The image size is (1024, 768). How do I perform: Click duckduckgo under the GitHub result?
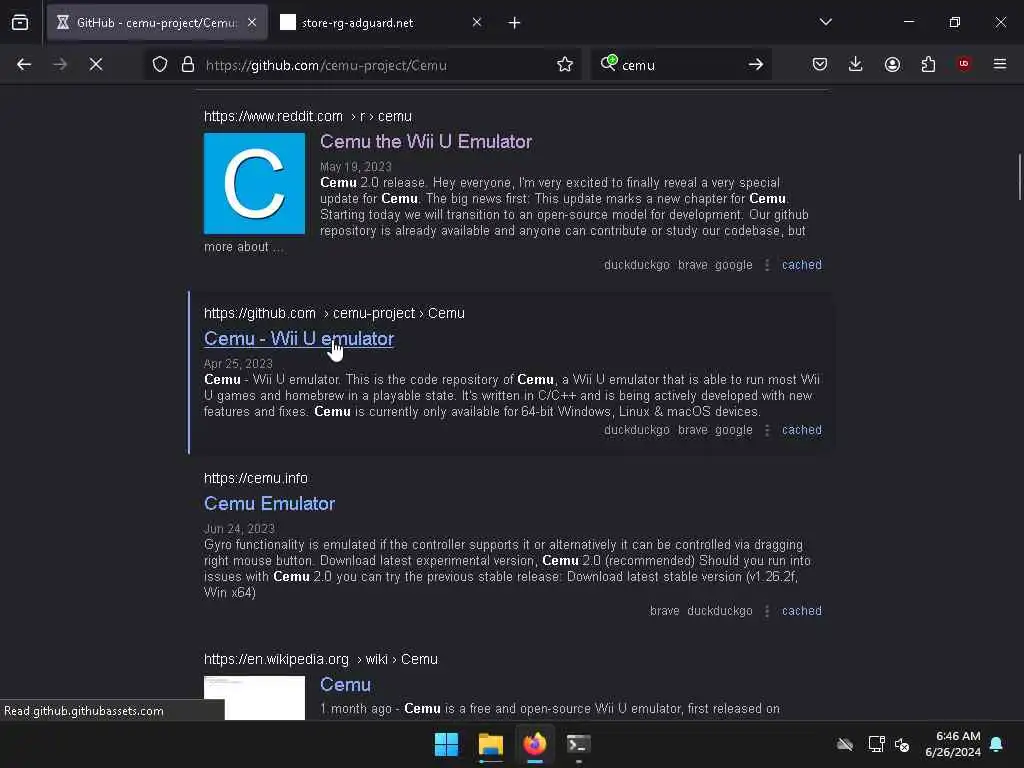coord(637,430)
